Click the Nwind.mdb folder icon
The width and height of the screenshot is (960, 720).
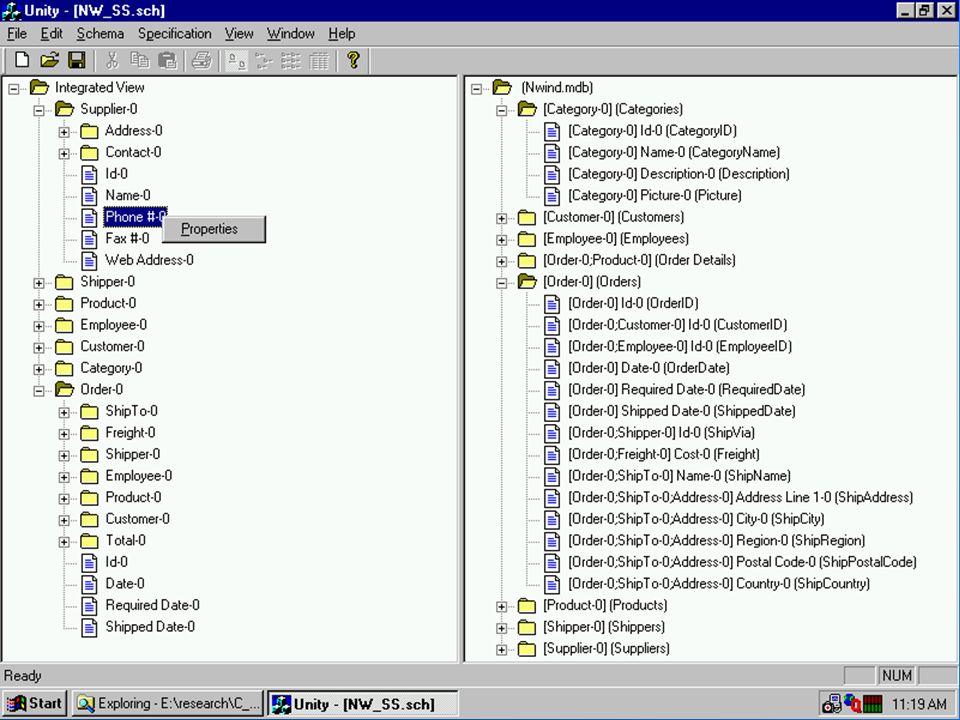point(502,88)
